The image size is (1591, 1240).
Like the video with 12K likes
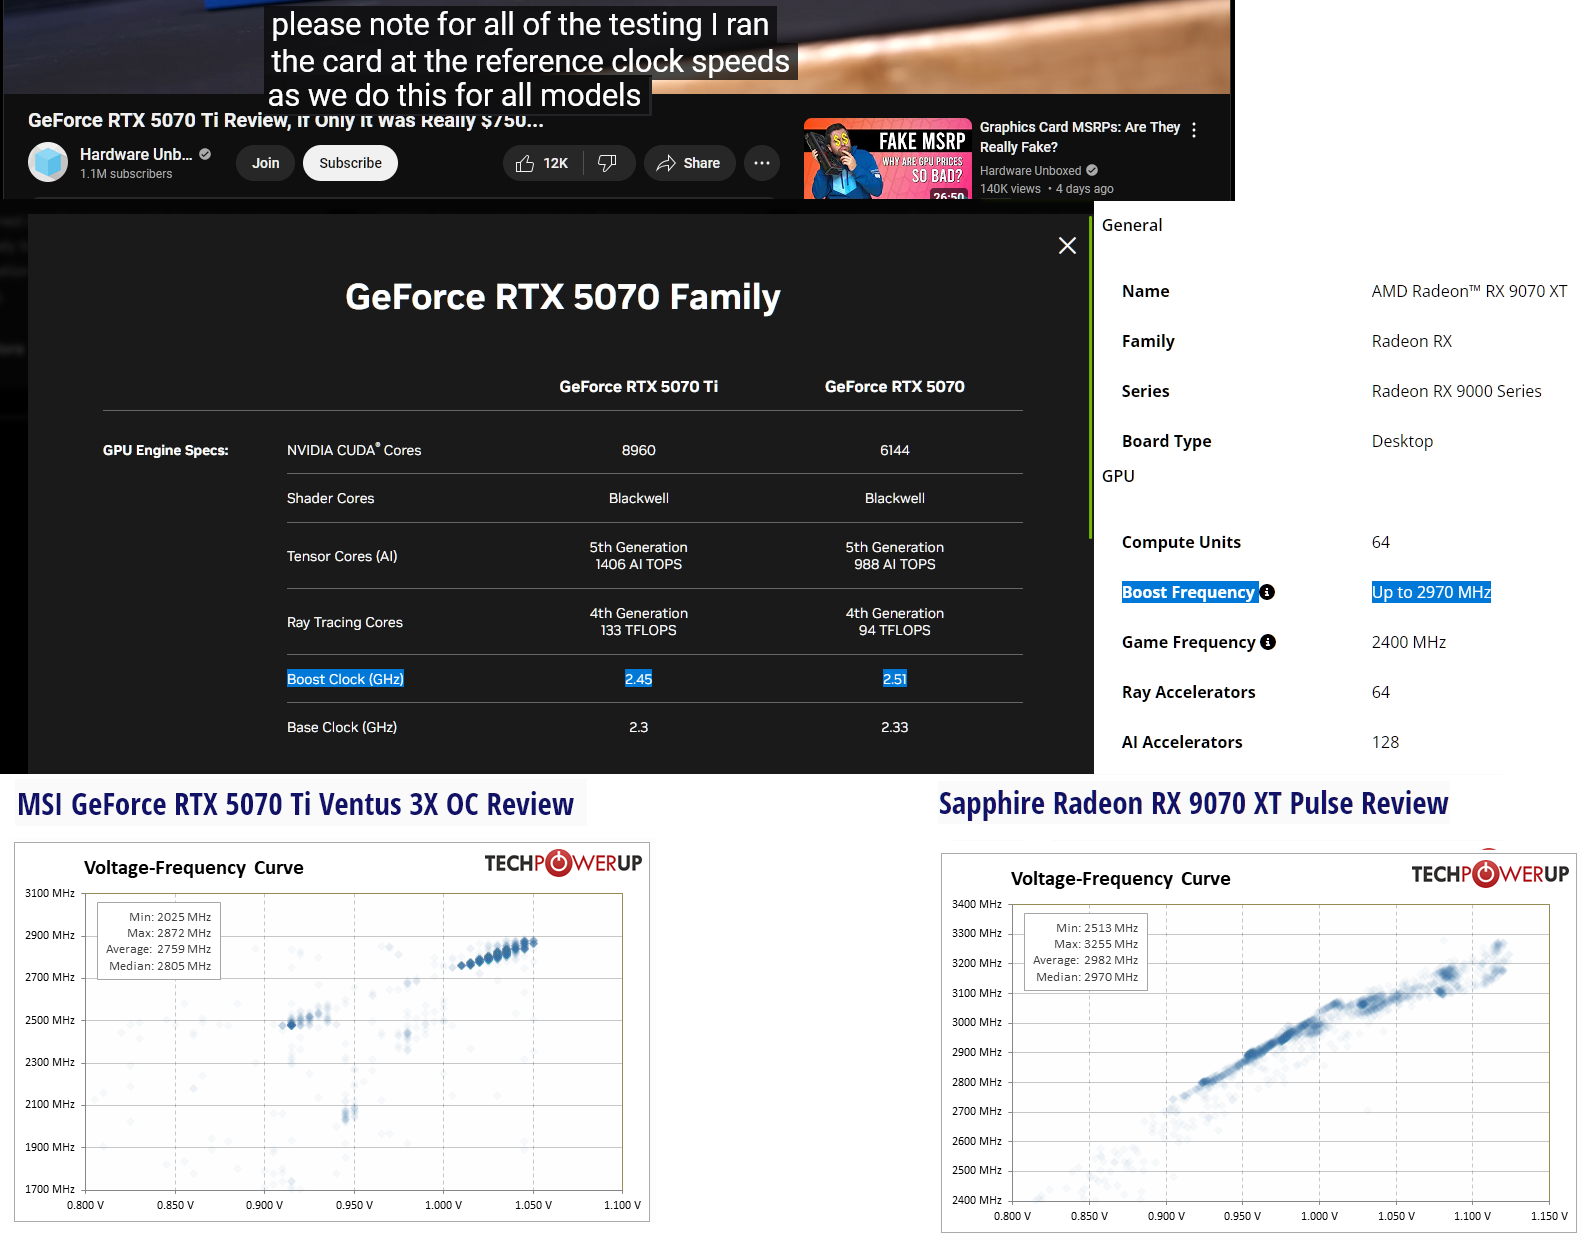click(541, 163)
